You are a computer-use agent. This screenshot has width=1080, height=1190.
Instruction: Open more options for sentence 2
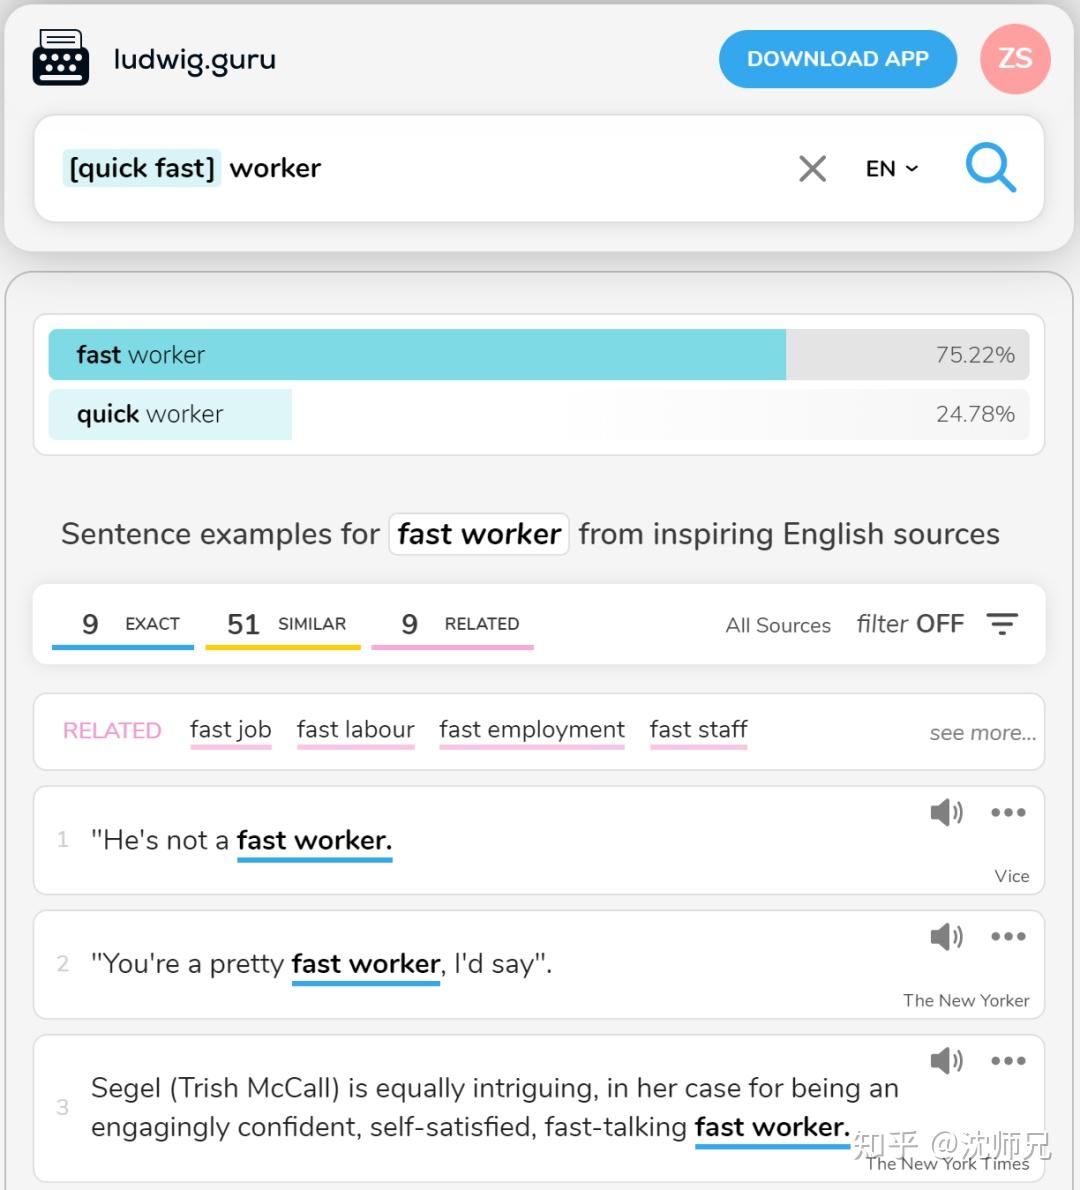[x=1008, y=936]
